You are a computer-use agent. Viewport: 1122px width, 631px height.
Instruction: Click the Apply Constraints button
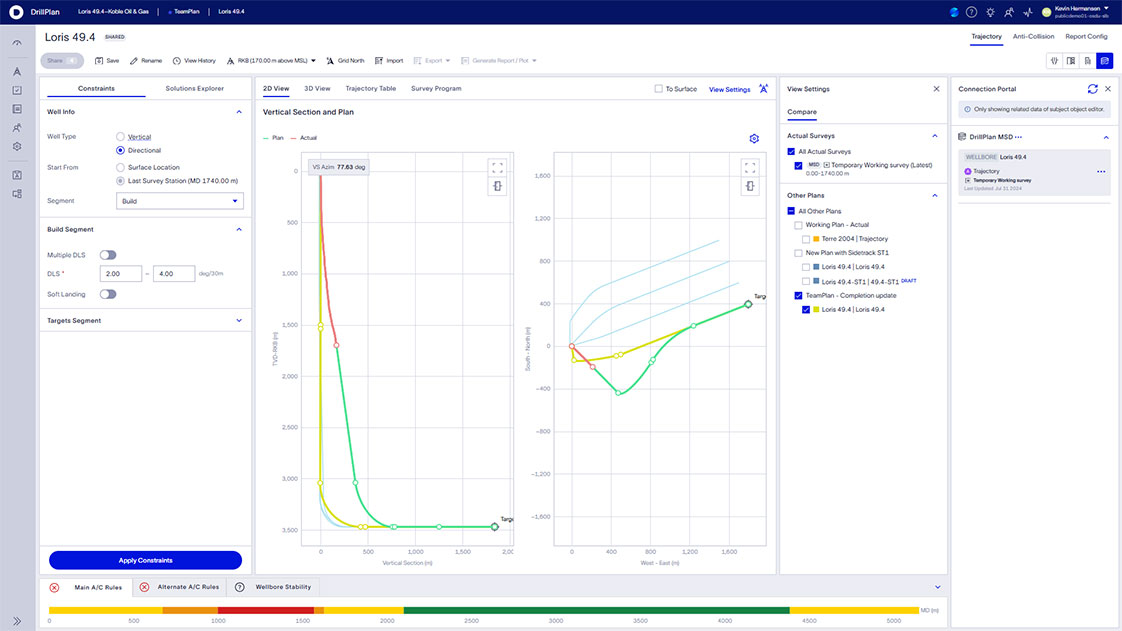coord(145,560)
